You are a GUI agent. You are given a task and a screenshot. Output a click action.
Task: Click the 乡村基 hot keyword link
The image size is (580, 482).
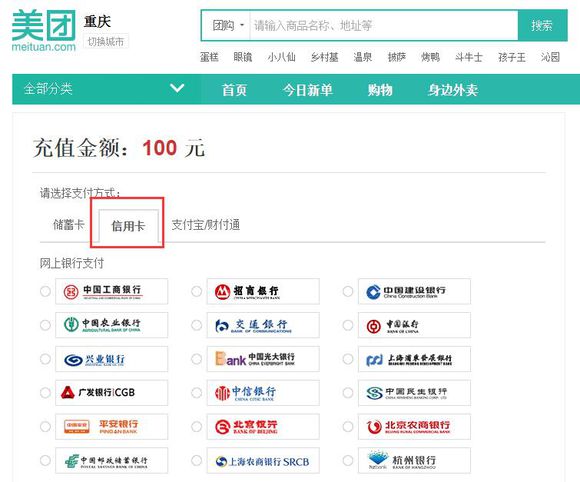coord(324,57)
